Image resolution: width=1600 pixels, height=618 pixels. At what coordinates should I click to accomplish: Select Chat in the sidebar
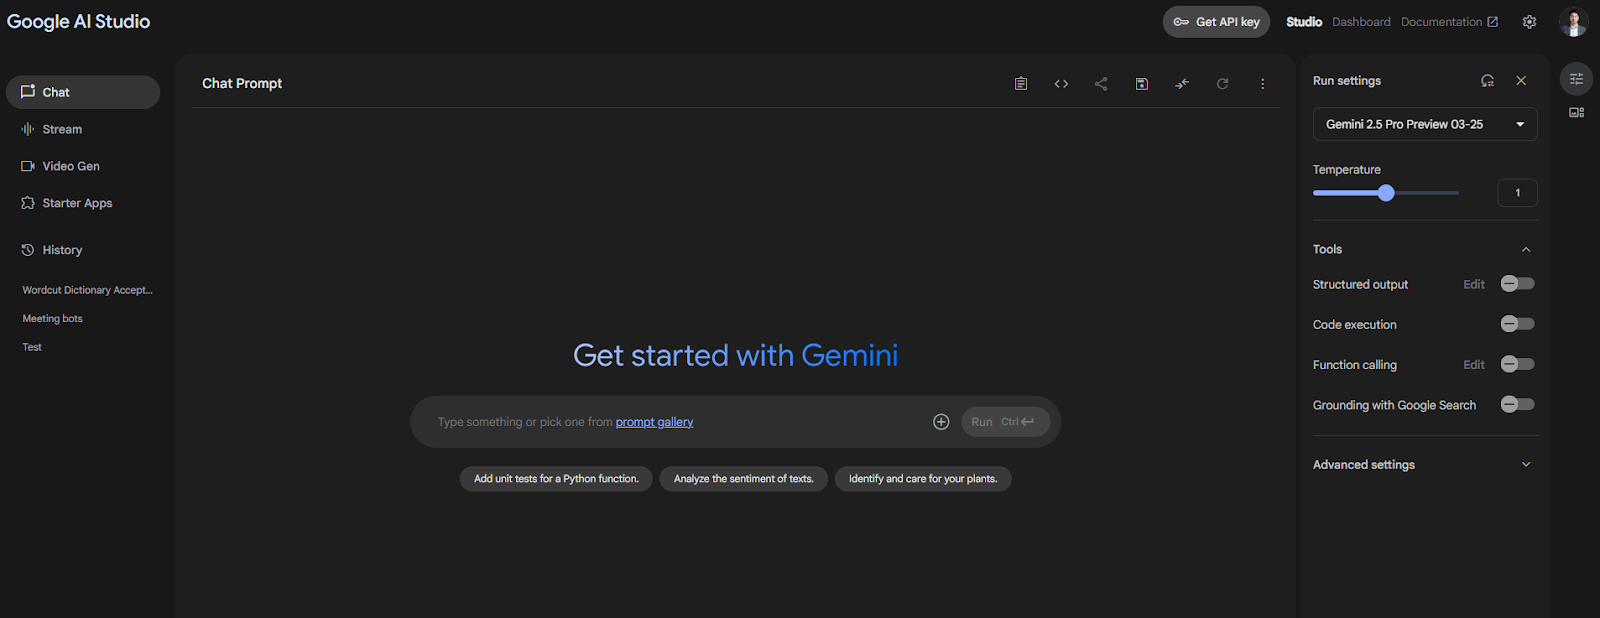(83, 92)
